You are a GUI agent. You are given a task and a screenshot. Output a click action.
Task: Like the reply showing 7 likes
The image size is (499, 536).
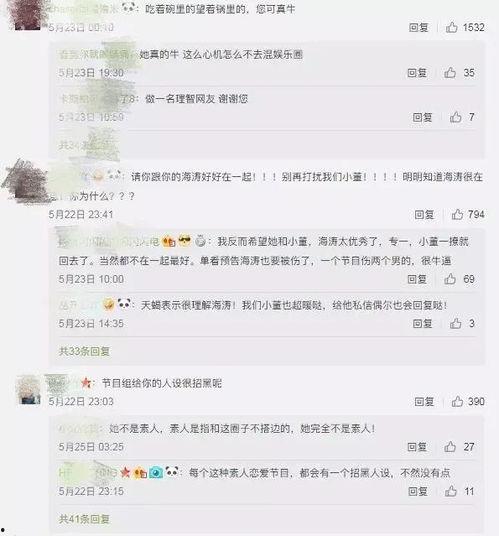pos(455,117)
